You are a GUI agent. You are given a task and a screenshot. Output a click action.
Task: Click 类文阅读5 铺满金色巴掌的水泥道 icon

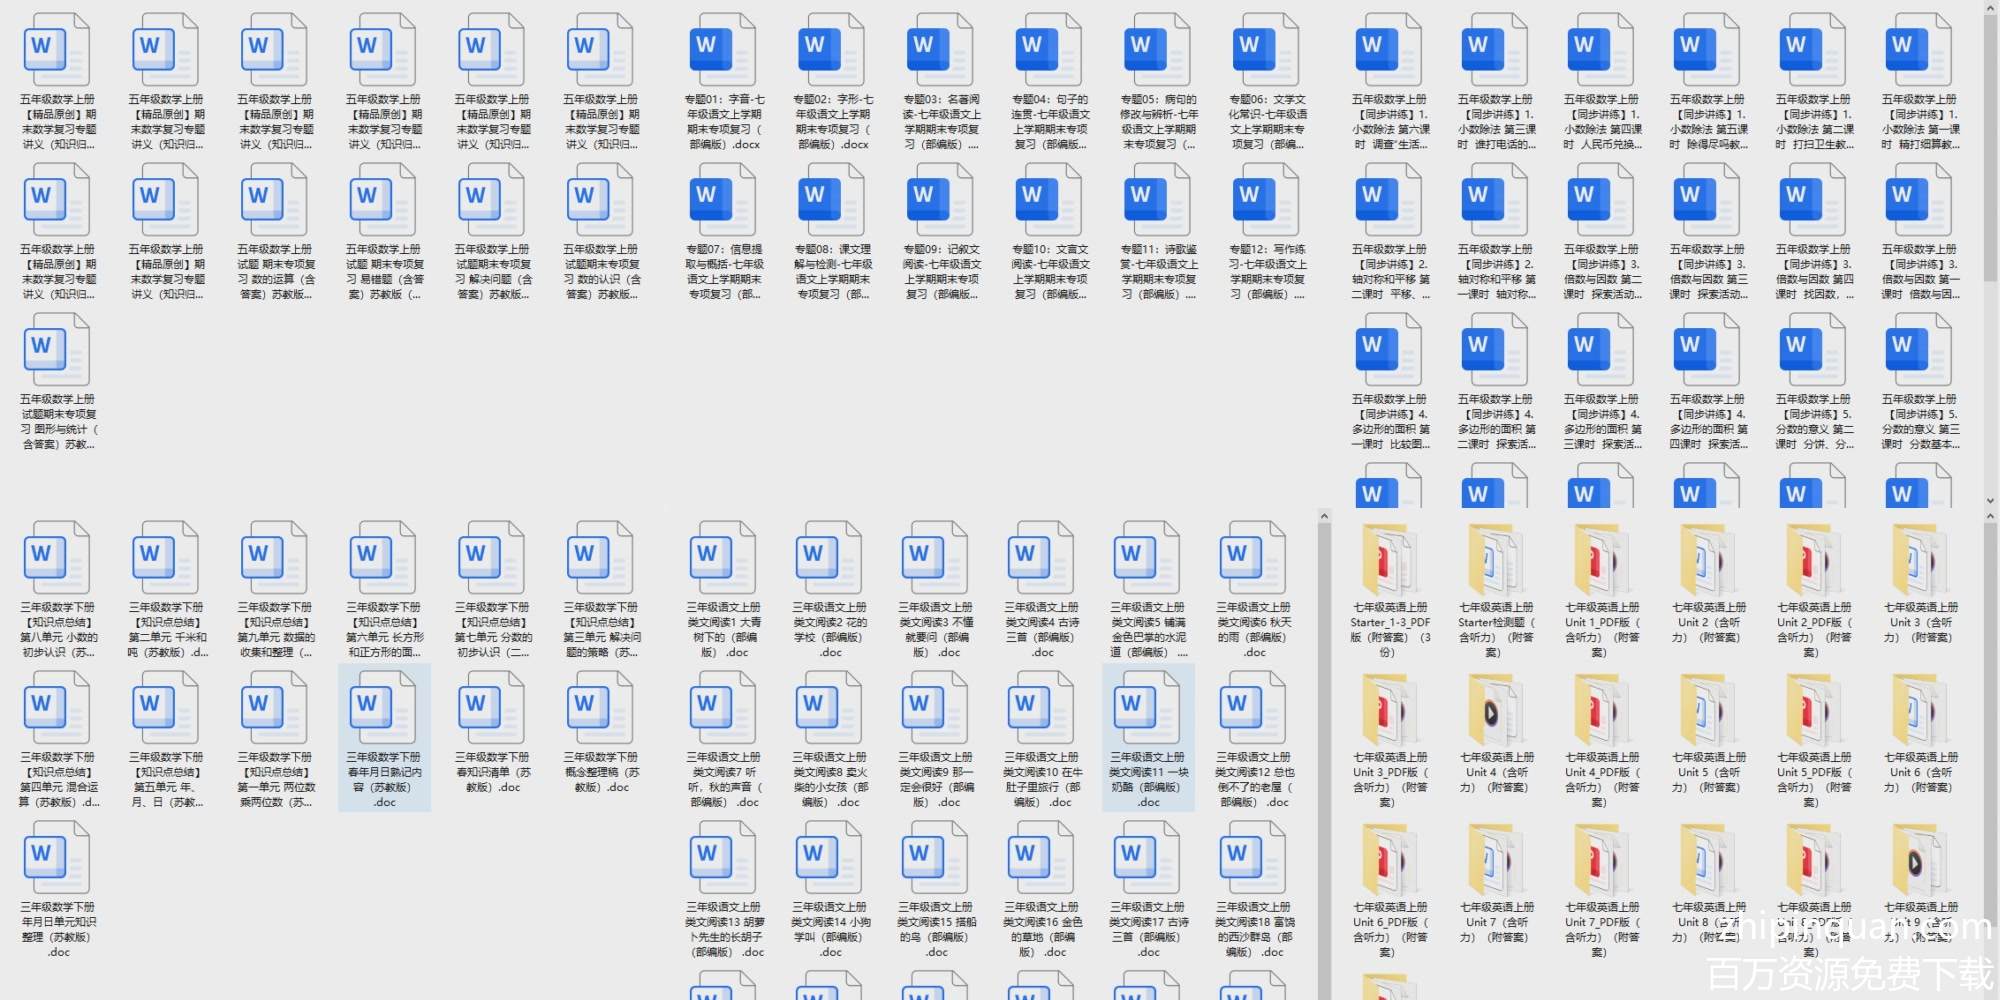coord(1148,558)
